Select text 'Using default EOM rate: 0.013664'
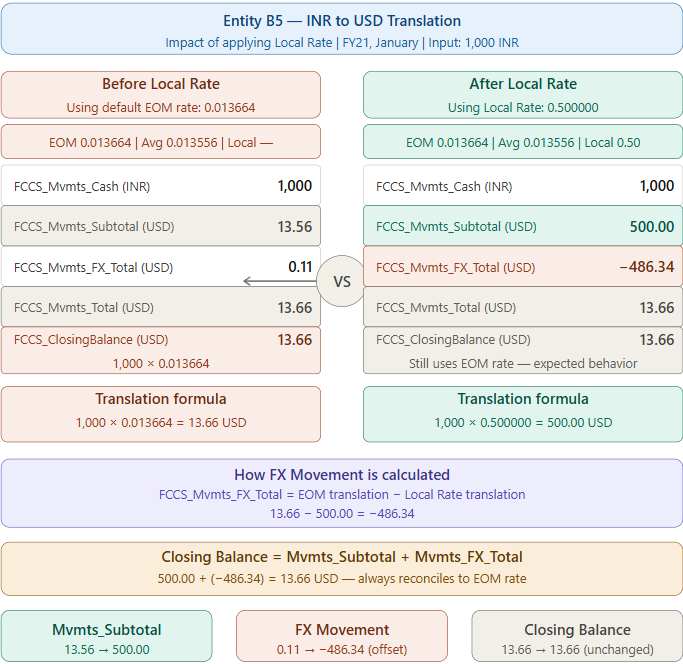The width and height of the screenshot is (683, 664). tap(161, 108)
